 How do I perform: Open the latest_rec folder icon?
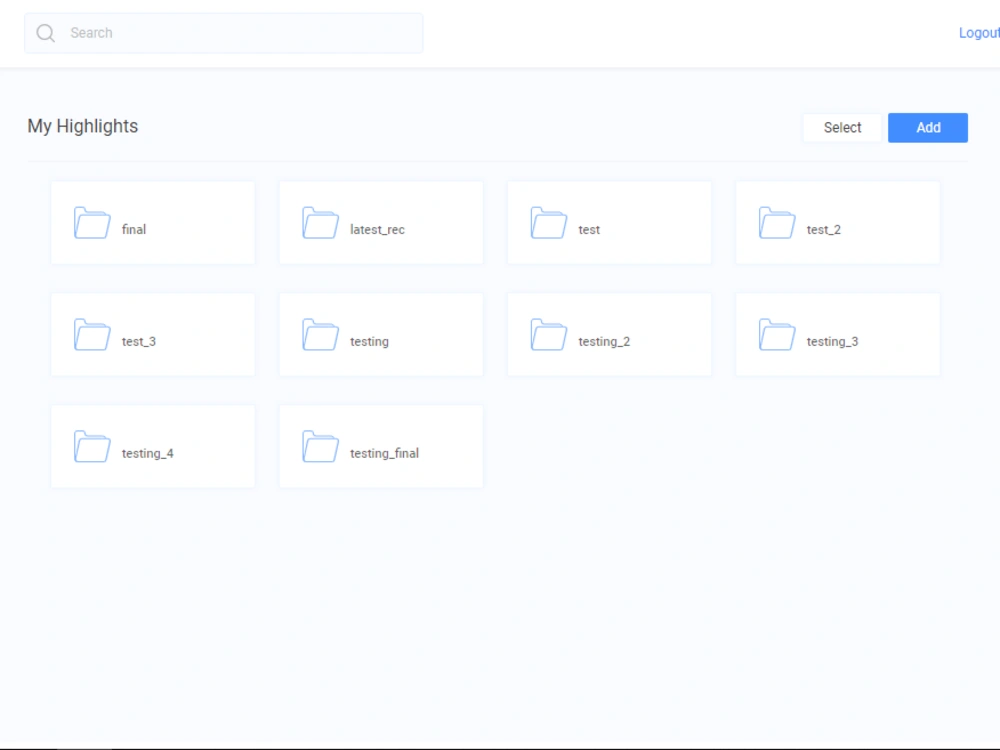coord(320,223)
